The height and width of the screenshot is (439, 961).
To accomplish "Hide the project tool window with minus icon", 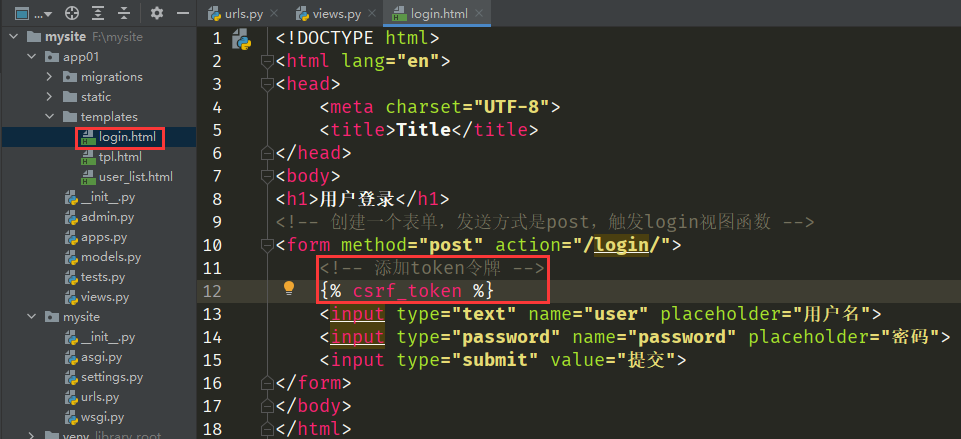I will [x=182, y=14].
